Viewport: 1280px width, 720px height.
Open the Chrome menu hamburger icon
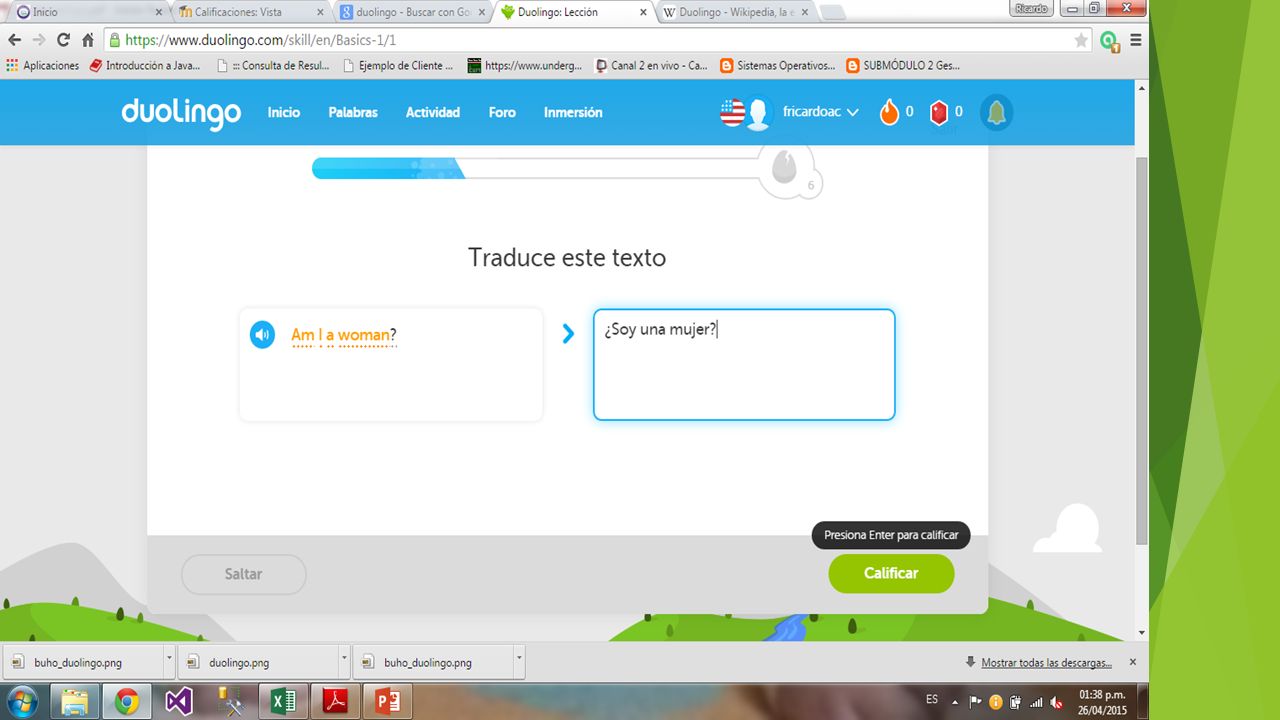[1135, 40]
